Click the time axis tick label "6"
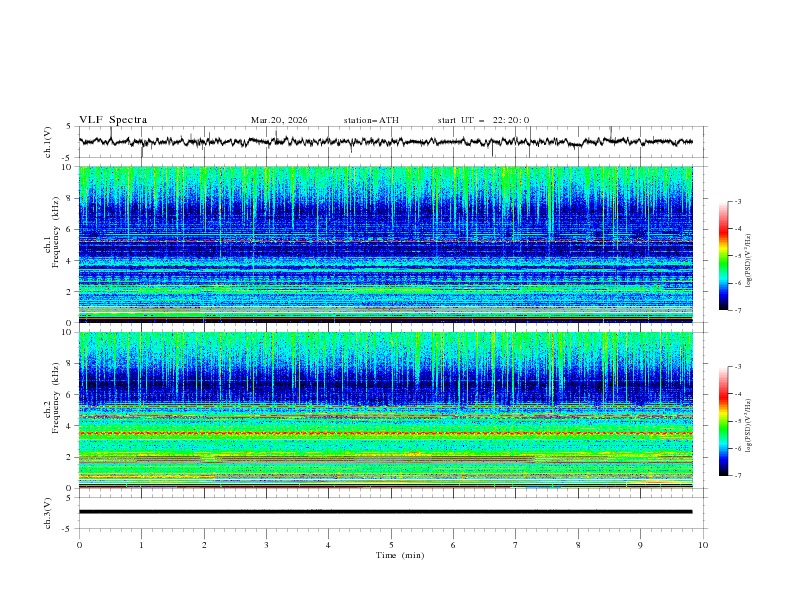This screenshot has width=792, height=612. coord(453,545)
